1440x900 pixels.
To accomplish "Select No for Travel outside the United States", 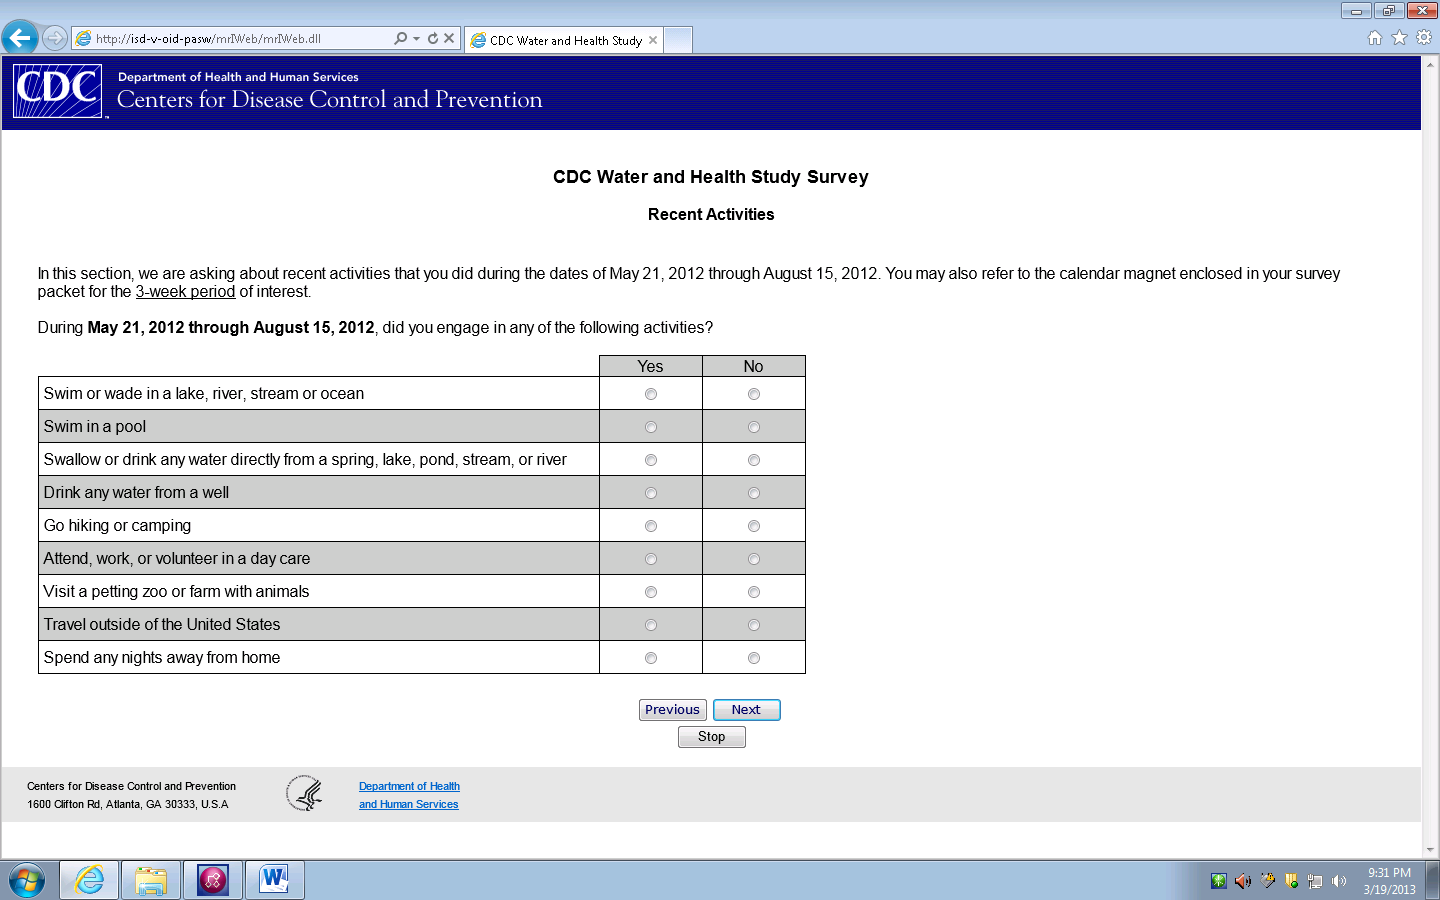I will 754,625.
